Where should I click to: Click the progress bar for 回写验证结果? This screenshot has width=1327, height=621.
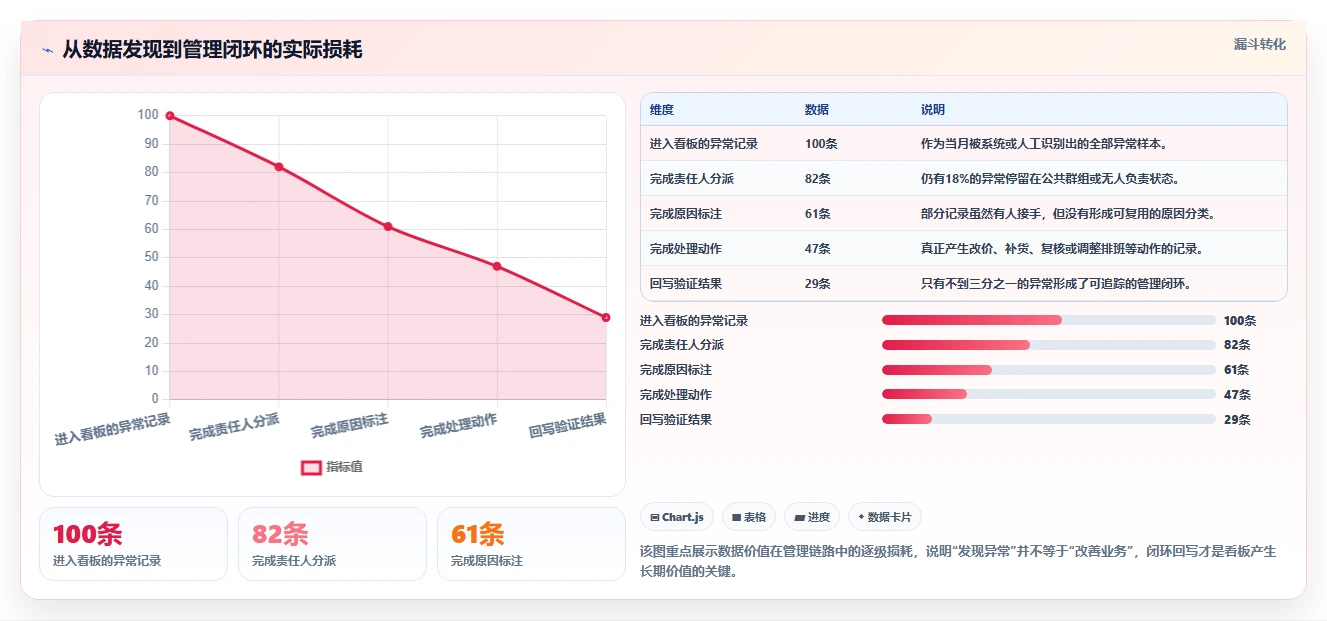[1049, 420]
